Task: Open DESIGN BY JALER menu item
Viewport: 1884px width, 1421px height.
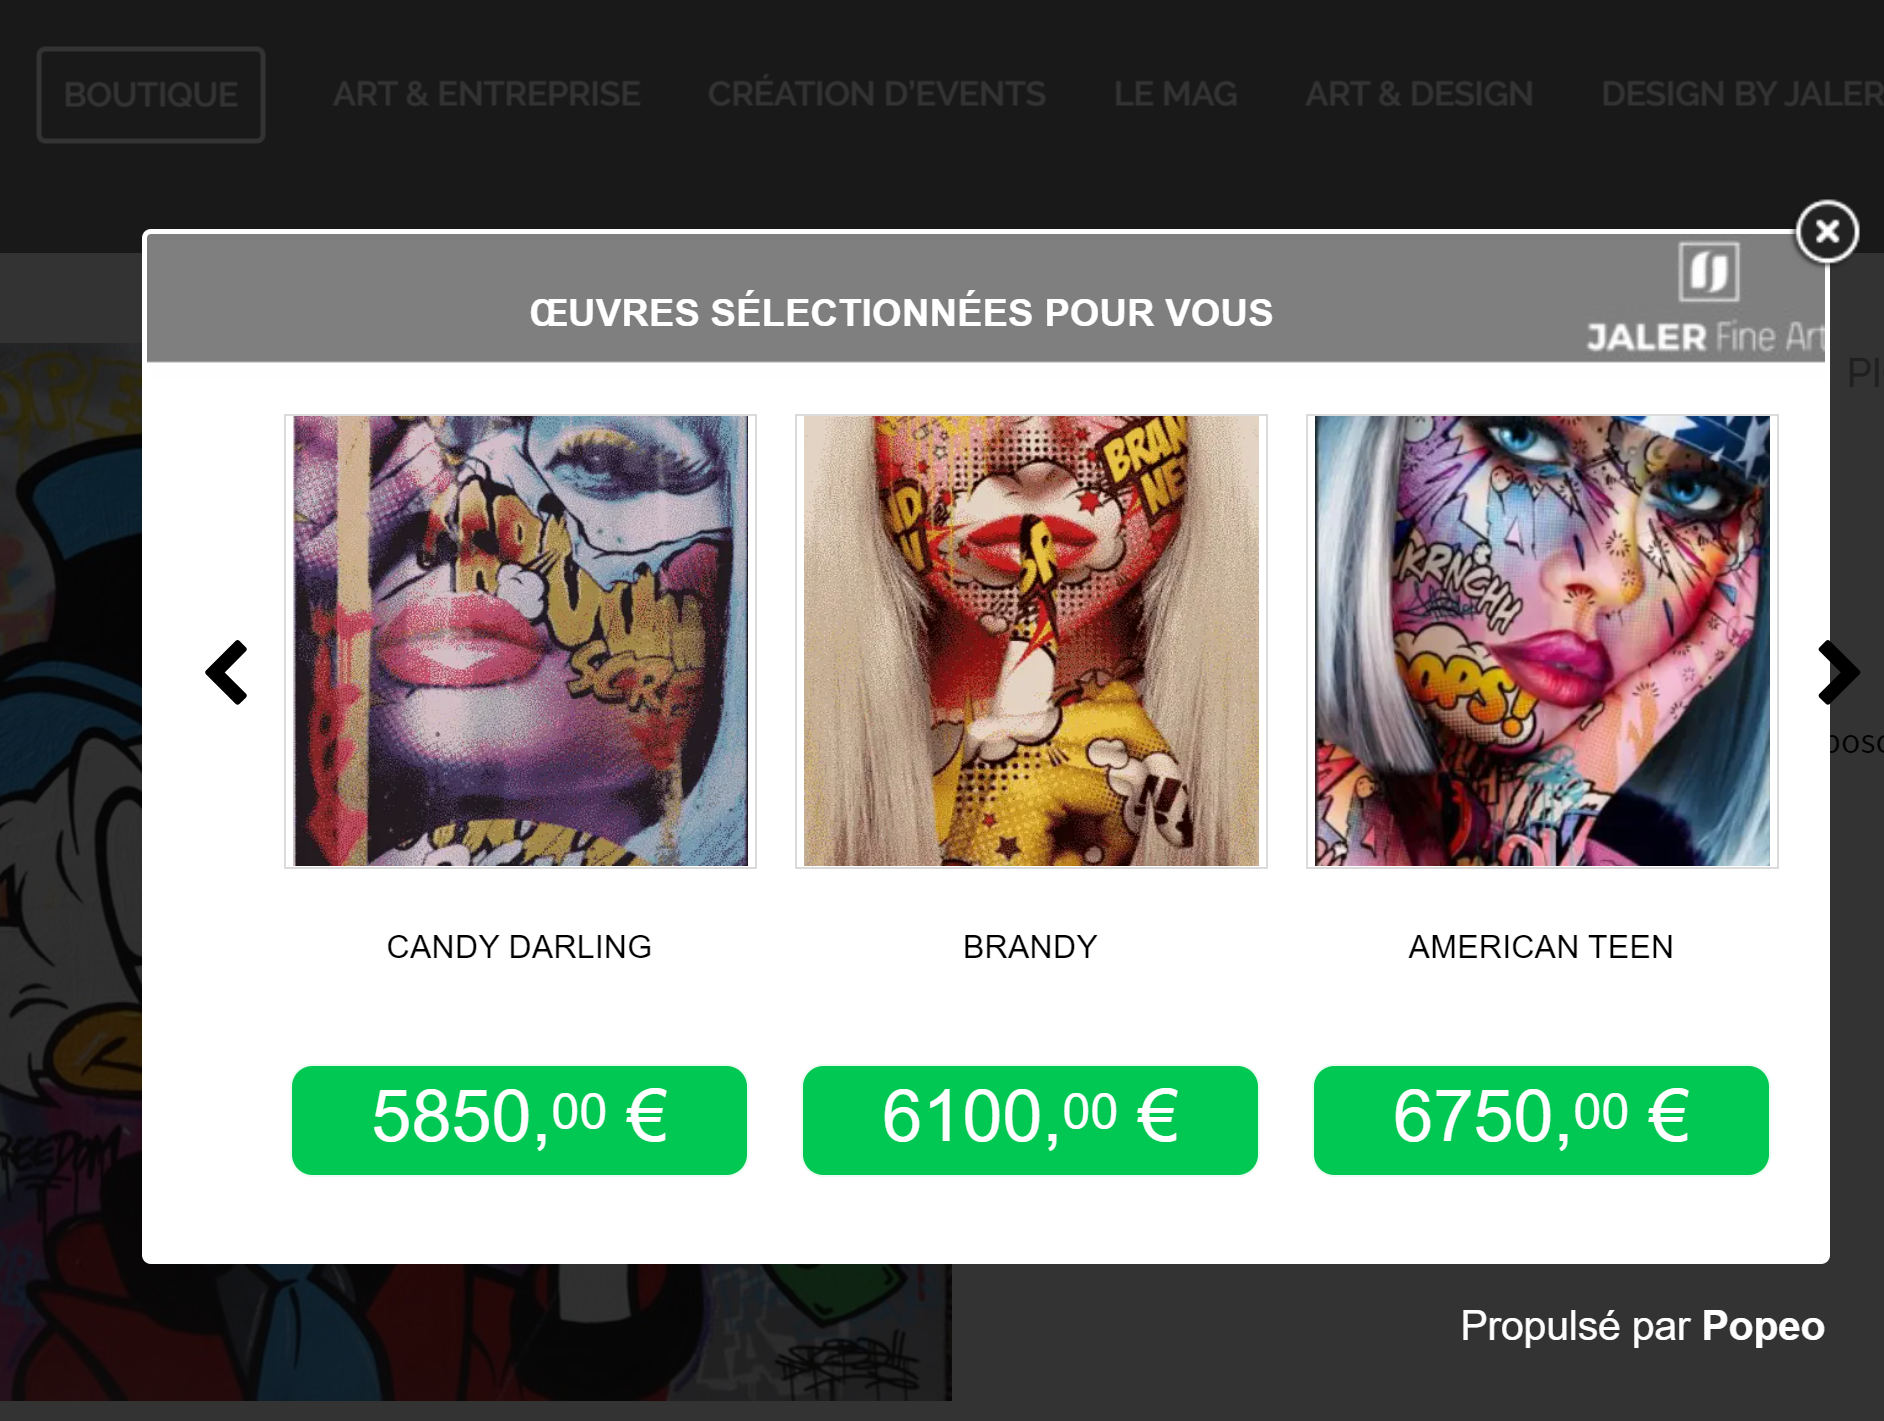Action: click(x=1742, y=94)
